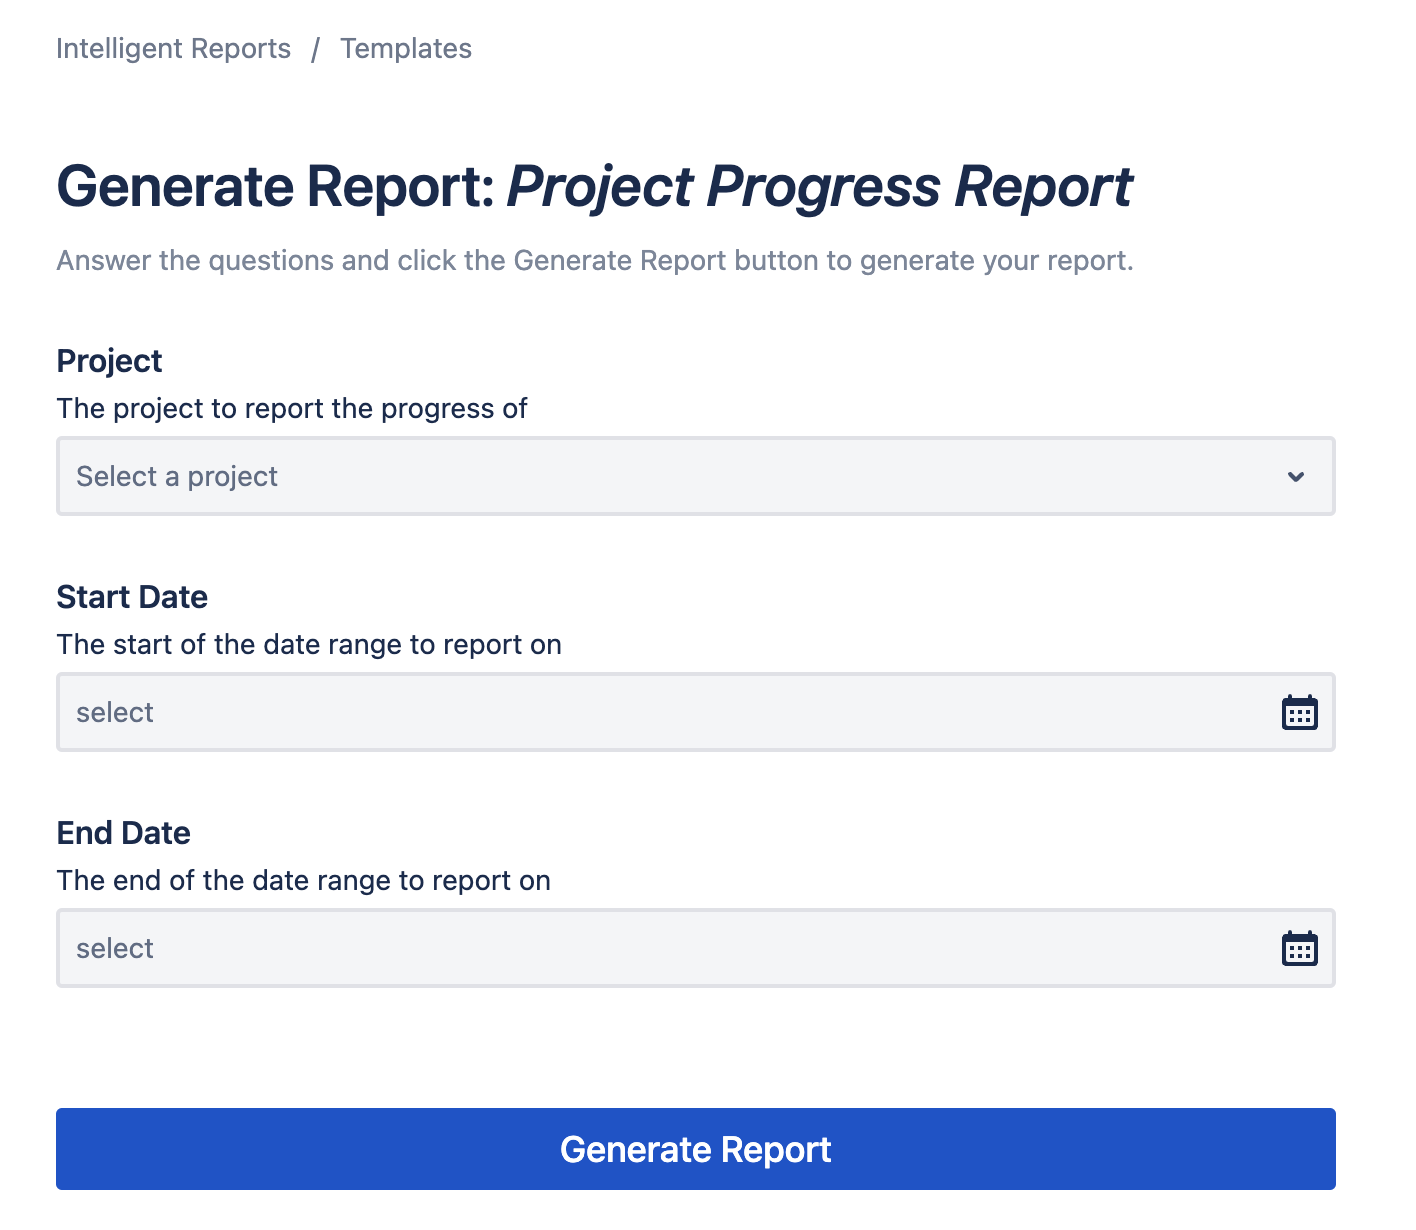Click the calendar icon beside the End Date field
This screenshot has width=1416, height=1230.
tap(1298, 948)
